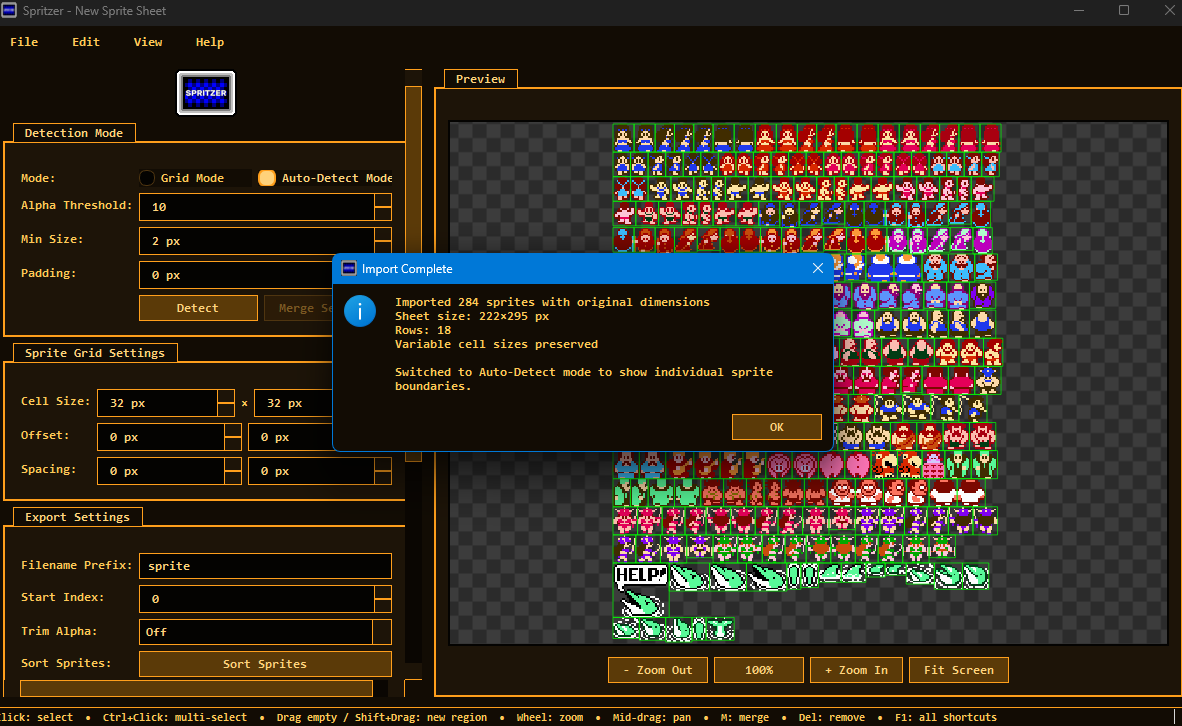Click "Variable cell sizes preserved" text

pyautogui.click(x=496, y=345)
